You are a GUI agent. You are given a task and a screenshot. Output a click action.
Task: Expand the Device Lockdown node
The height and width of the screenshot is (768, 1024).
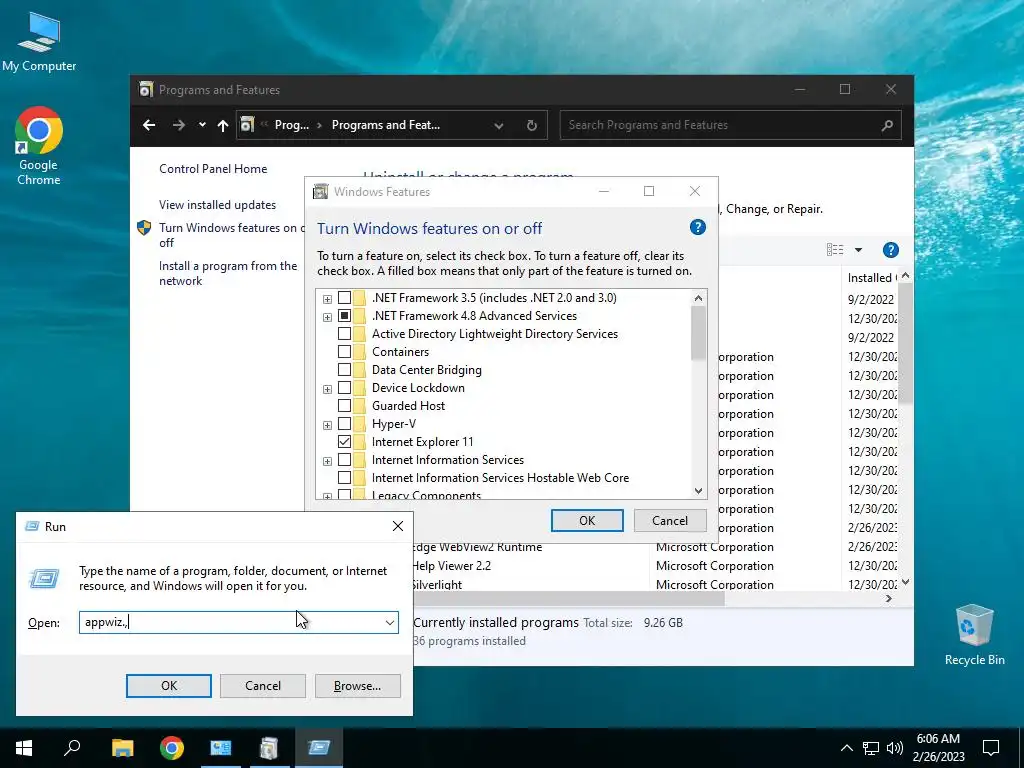pos(327,389)
